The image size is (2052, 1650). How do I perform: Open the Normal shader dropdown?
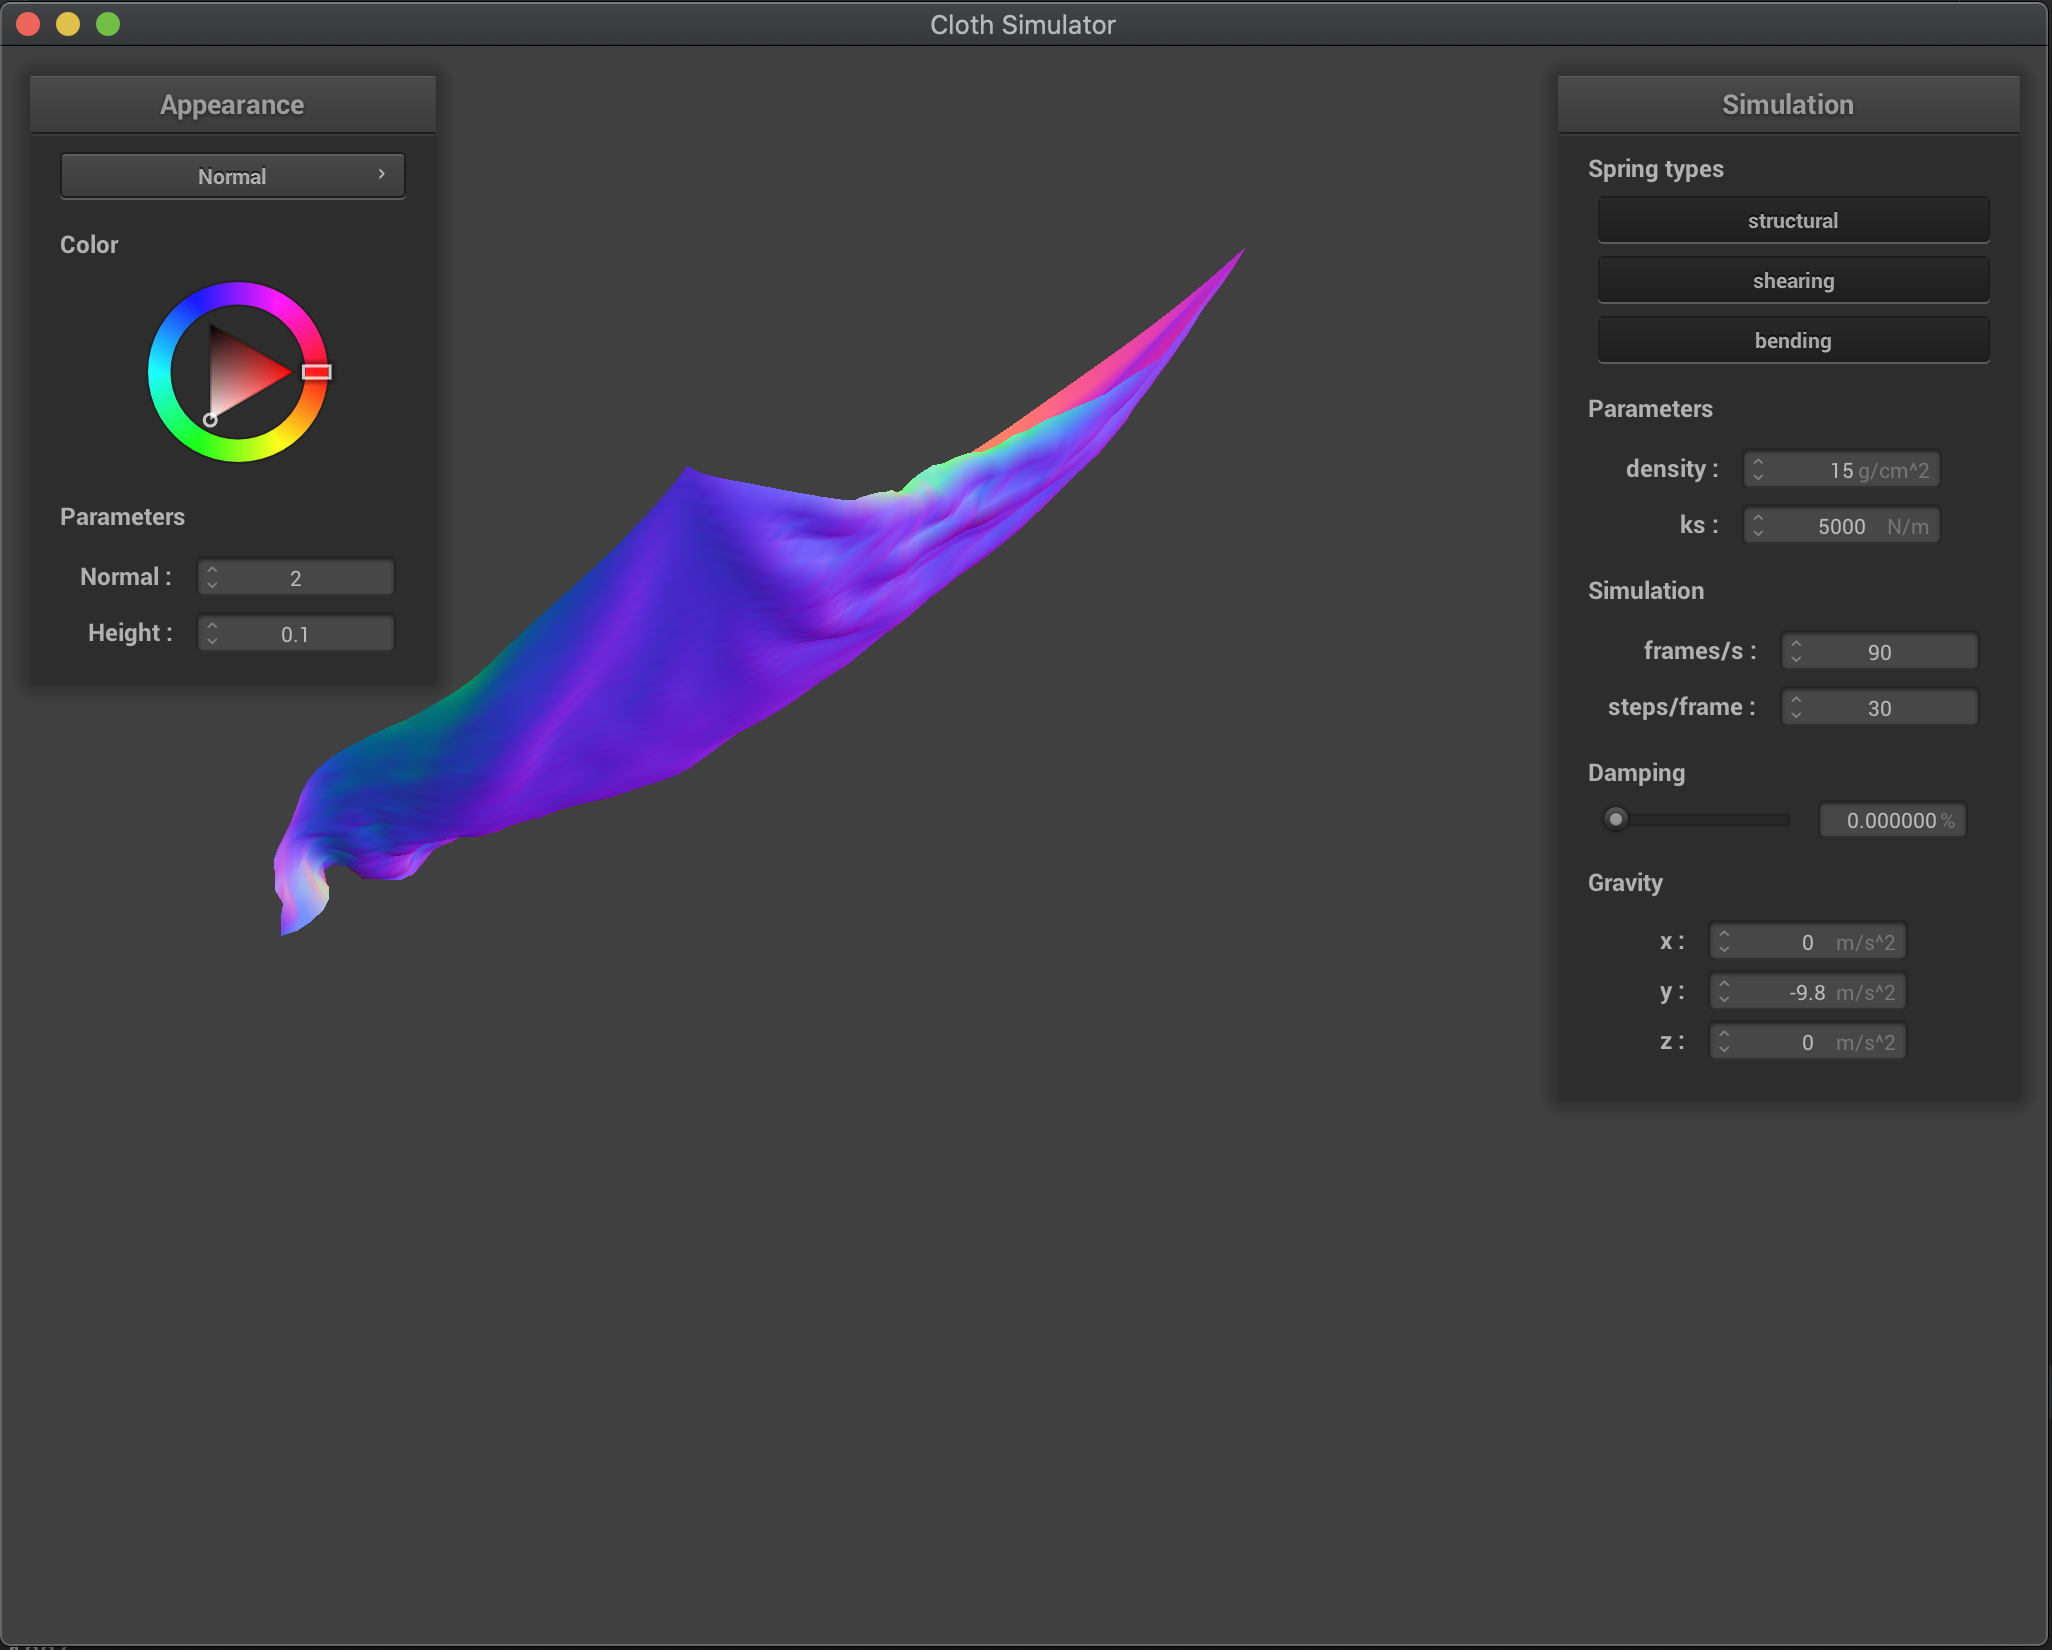coord(232,176)
